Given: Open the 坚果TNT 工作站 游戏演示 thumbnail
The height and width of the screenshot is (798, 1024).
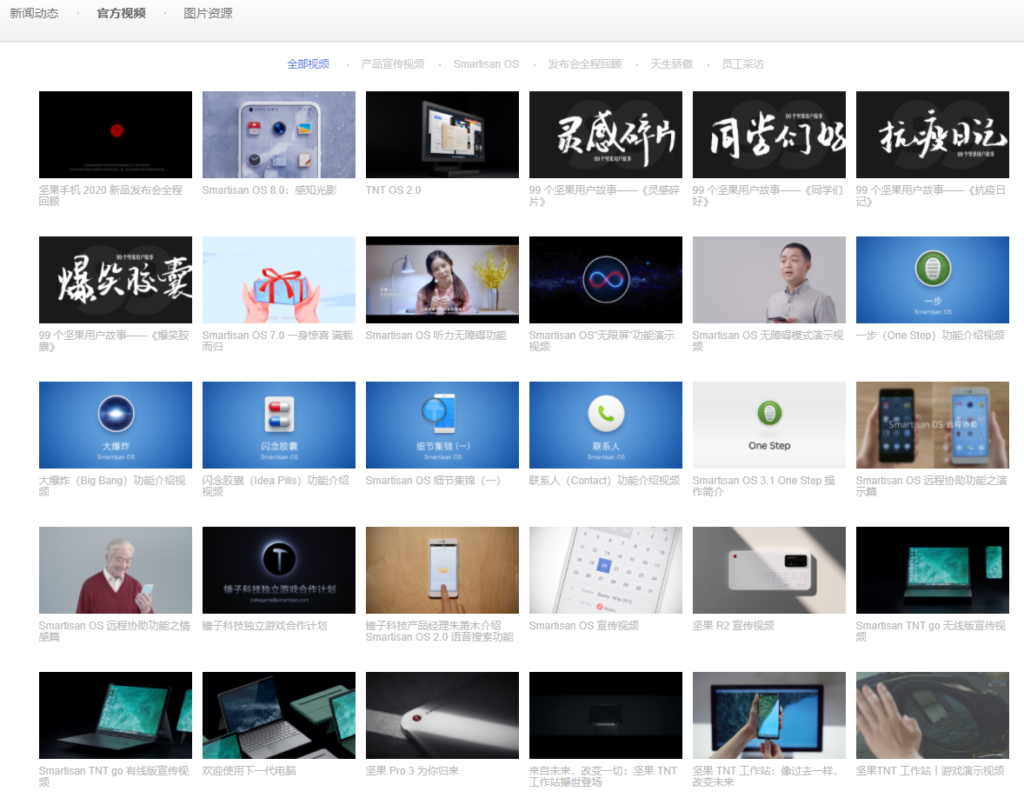Looking at the screenshot, I should (x=933, y=715).
